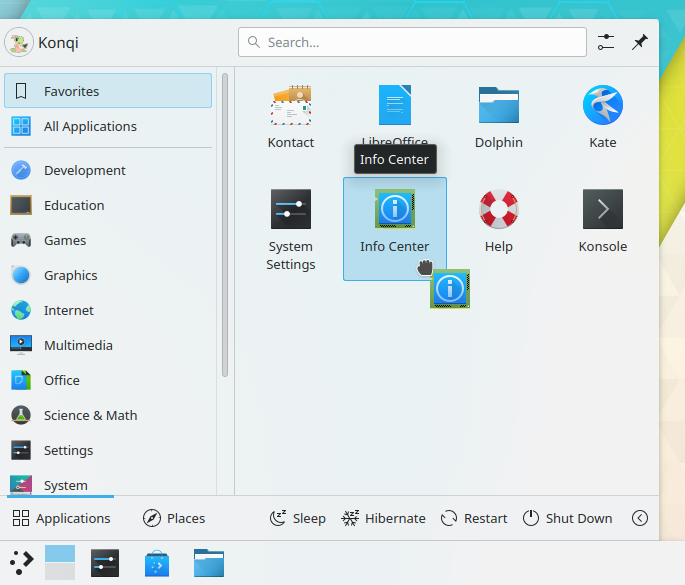Launch LibreOffice from Favorites
Viewport: 685px width, 585px height.
tap(394, 105)
